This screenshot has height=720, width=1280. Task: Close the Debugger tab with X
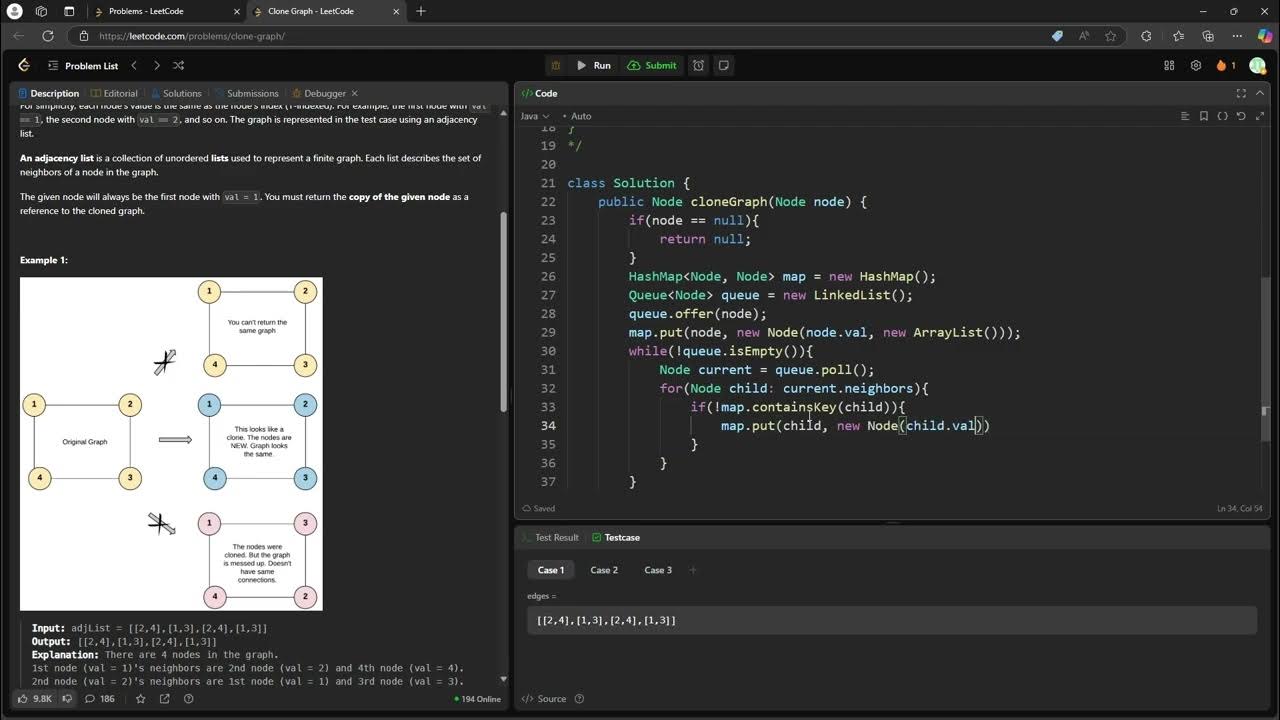coord(355,93)
